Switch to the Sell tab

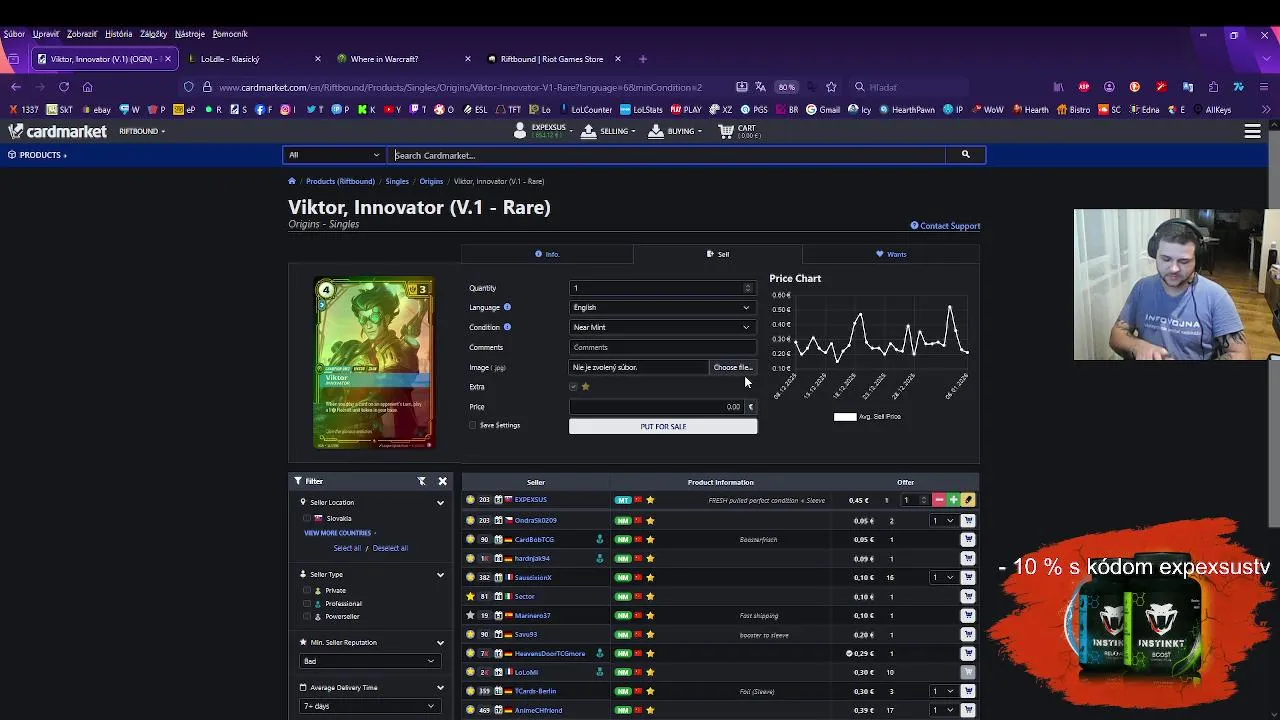[718, 254]
